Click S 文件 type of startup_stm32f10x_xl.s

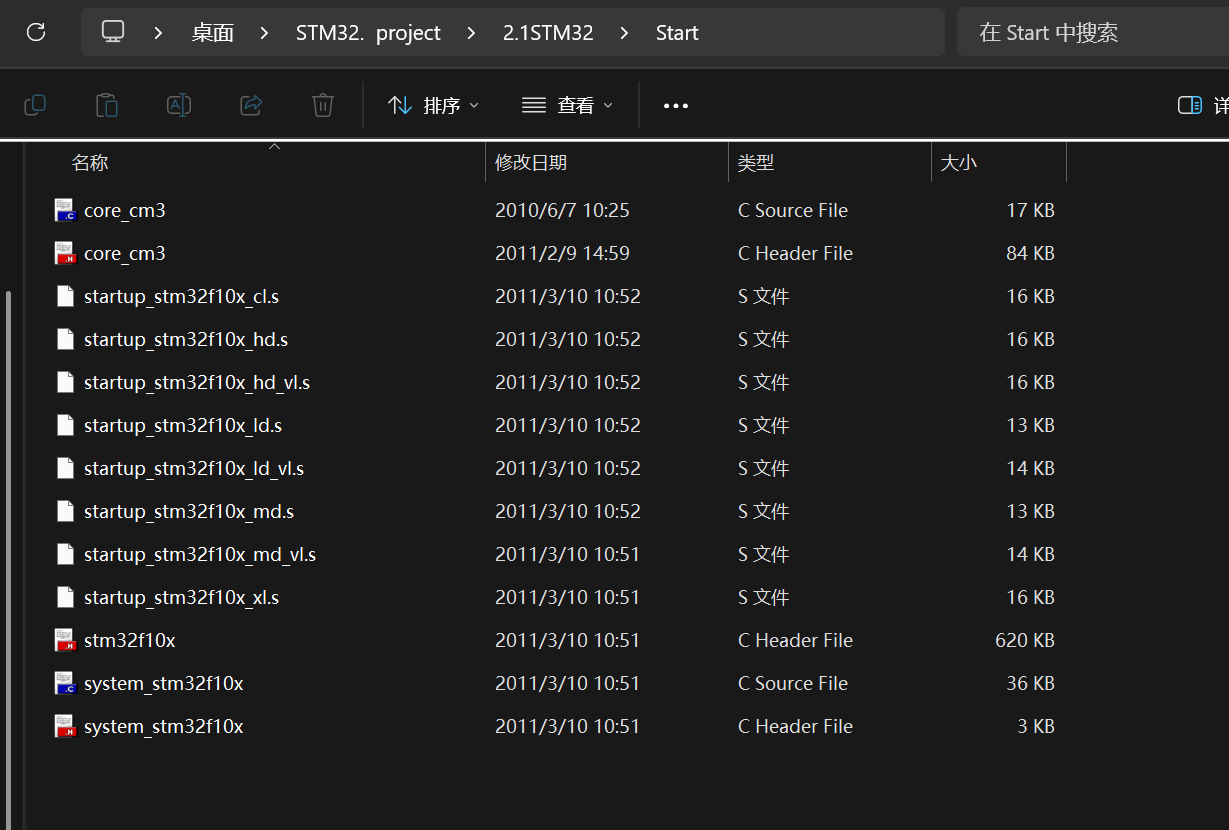764,597
